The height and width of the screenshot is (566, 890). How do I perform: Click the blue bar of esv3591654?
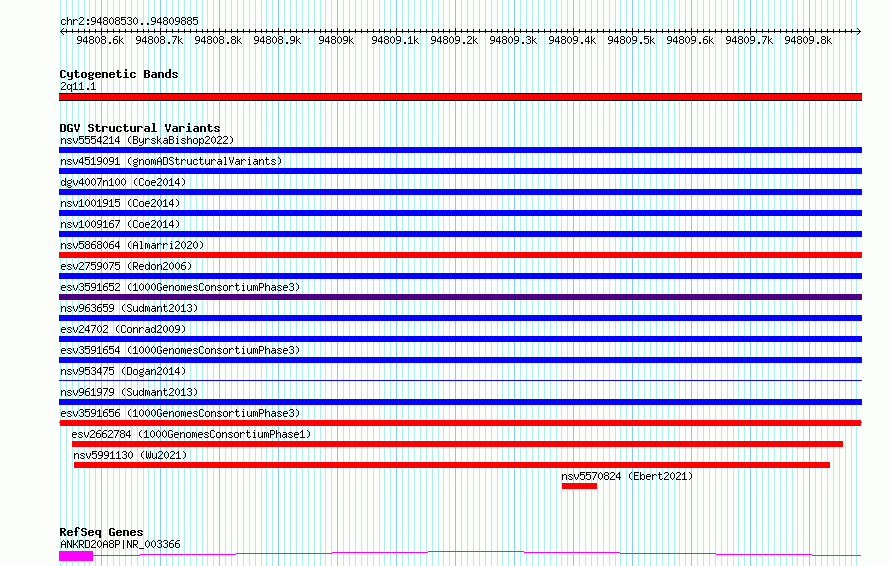tap(460, 360)
